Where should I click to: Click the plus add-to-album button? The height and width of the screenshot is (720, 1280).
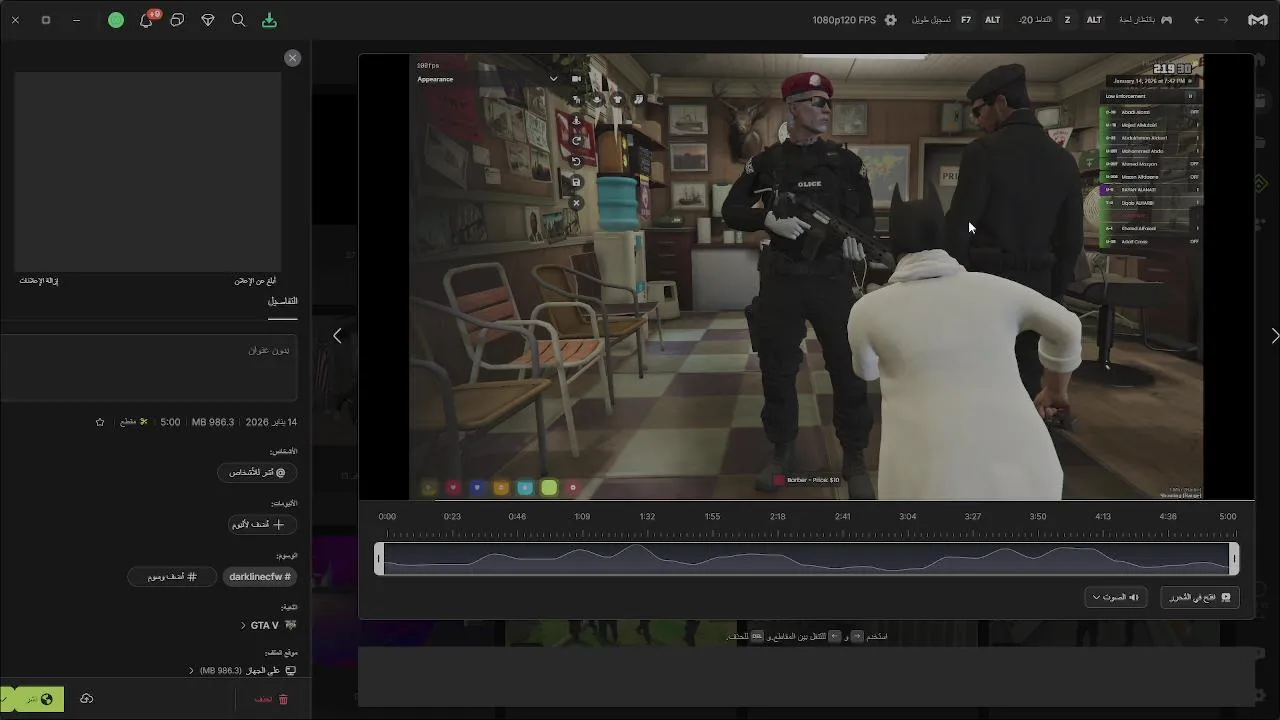click(263, 524)
